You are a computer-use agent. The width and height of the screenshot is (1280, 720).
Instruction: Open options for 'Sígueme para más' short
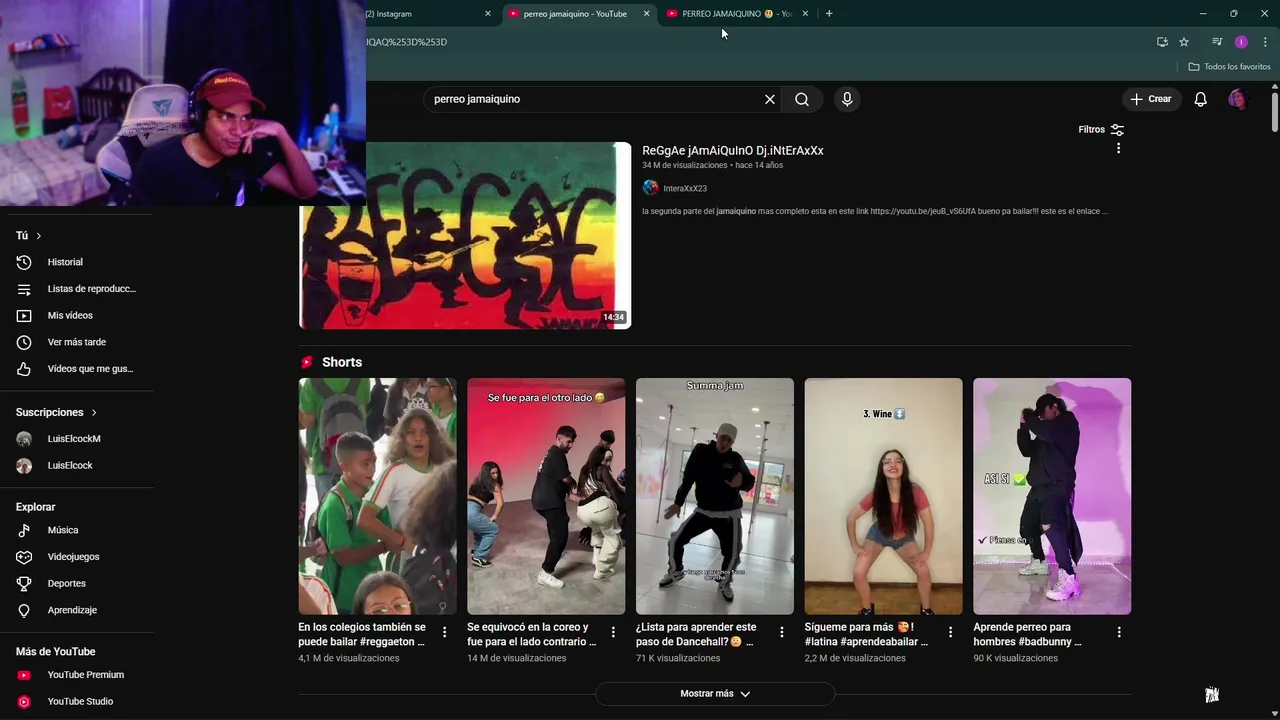pyautogui.click(x=950, y=632)
